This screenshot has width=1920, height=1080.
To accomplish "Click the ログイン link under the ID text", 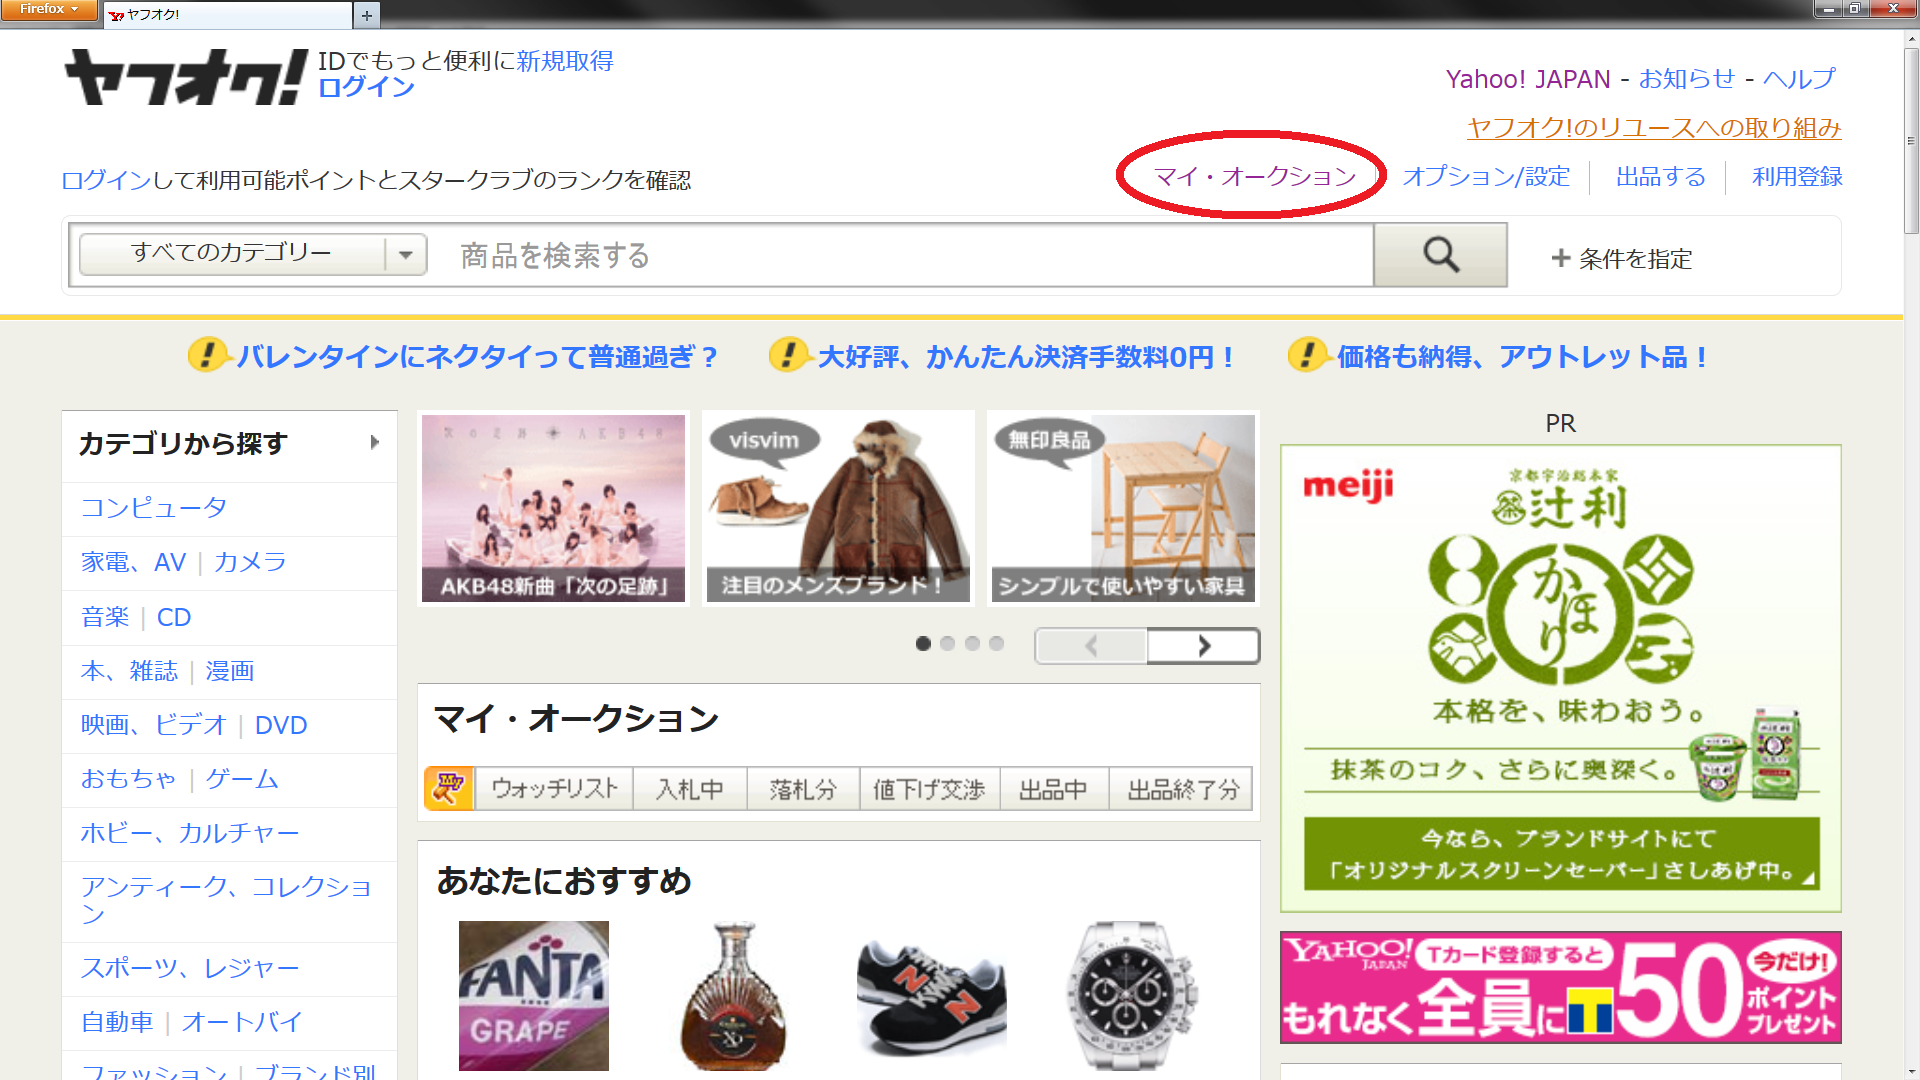I will tap(366, 88).
